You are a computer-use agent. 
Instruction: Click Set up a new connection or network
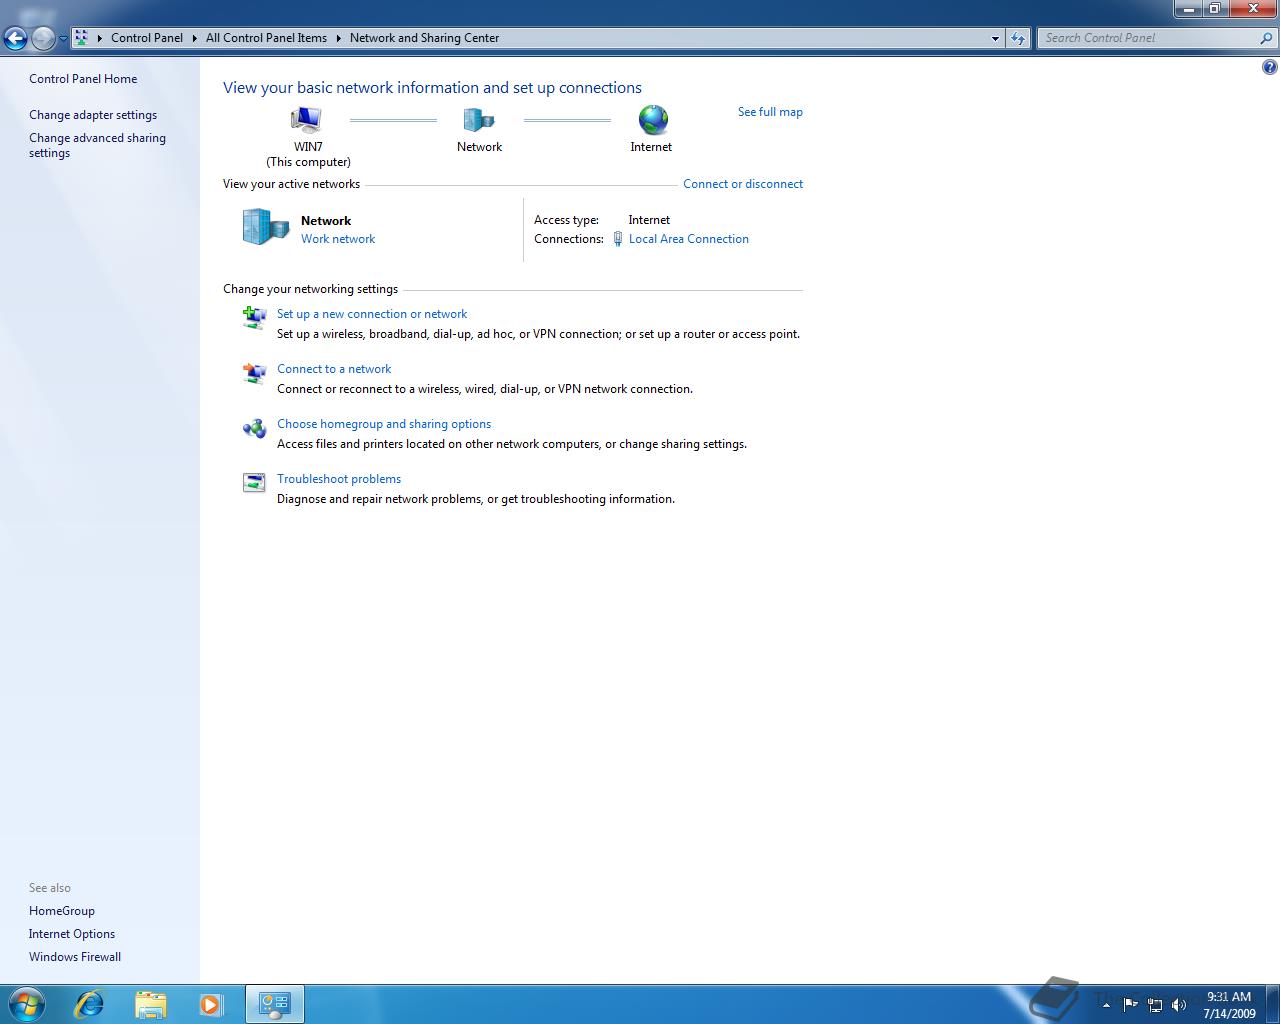tap(372, 314)
